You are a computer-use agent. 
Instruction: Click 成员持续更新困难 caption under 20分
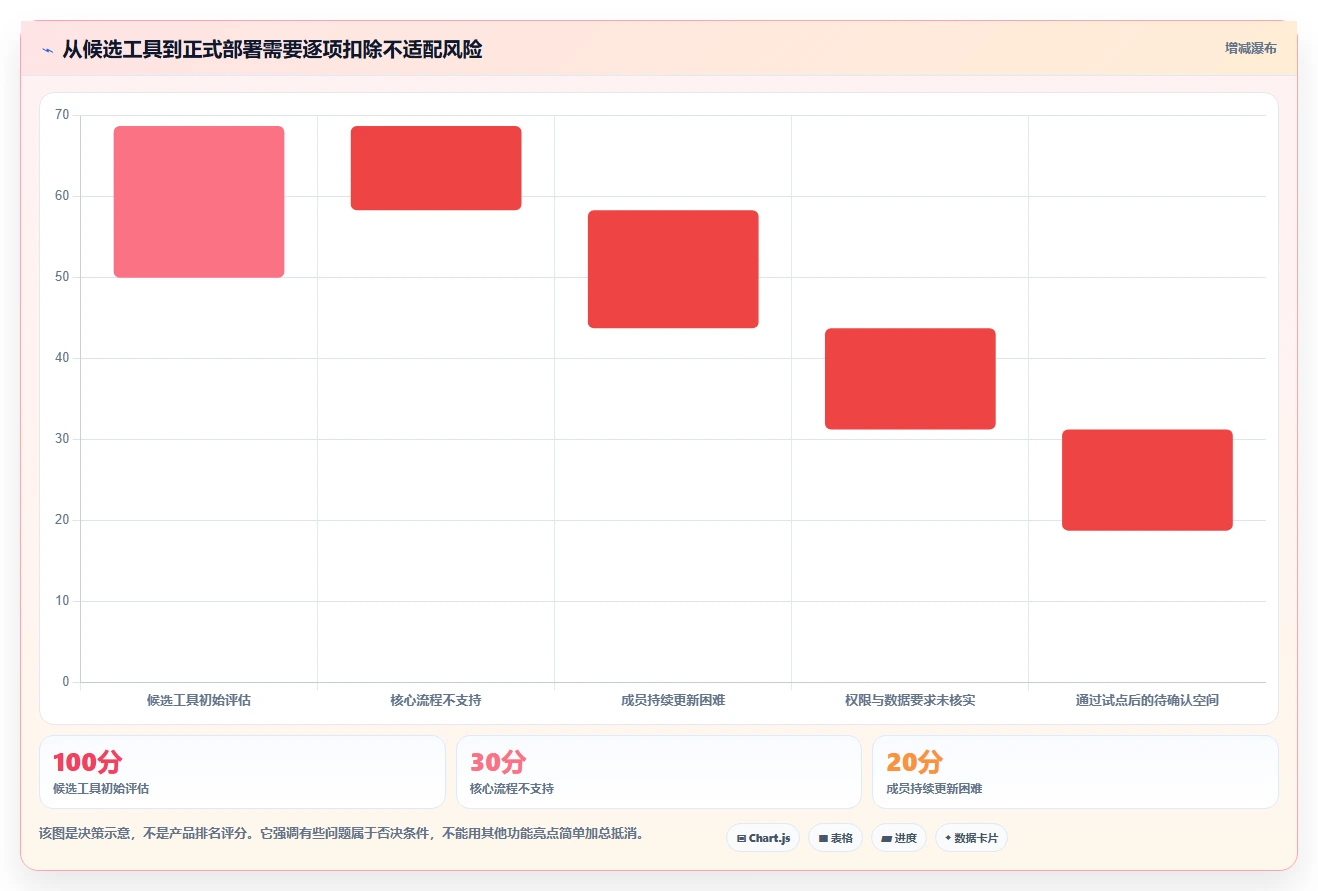[934, 788]
